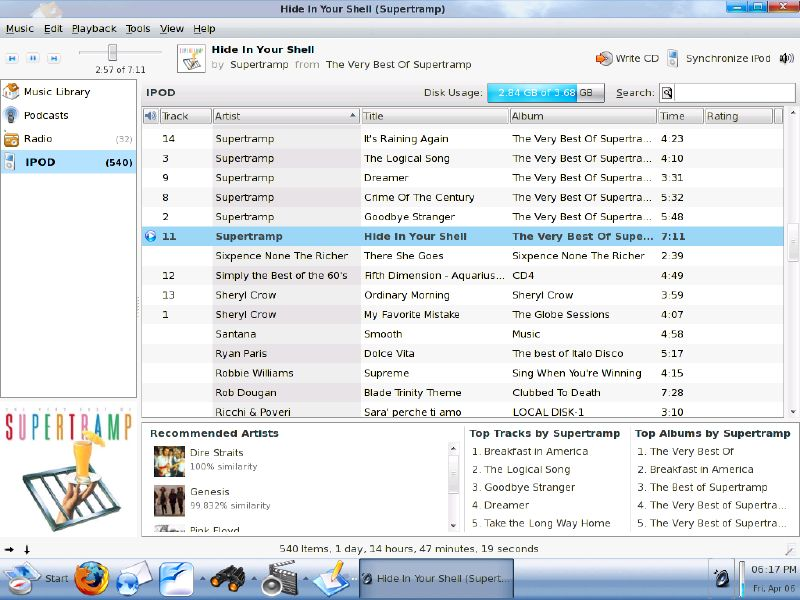
Task: Sort by the Time column
Action: pyautogui.click(x=680, y=116)
